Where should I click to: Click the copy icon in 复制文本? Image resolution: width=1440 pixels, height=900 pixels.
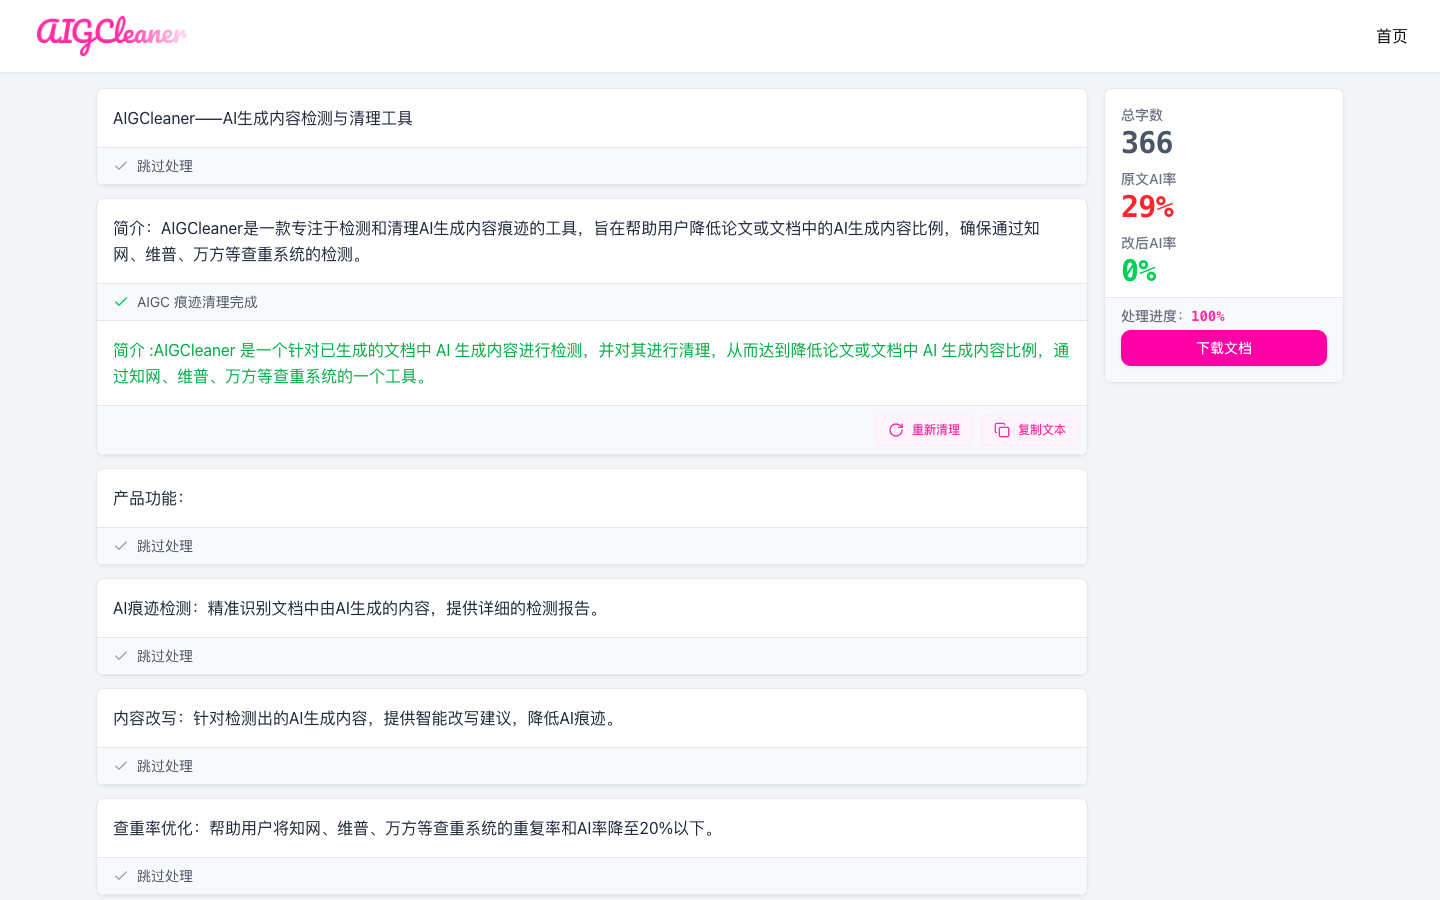click(1002, 430)
